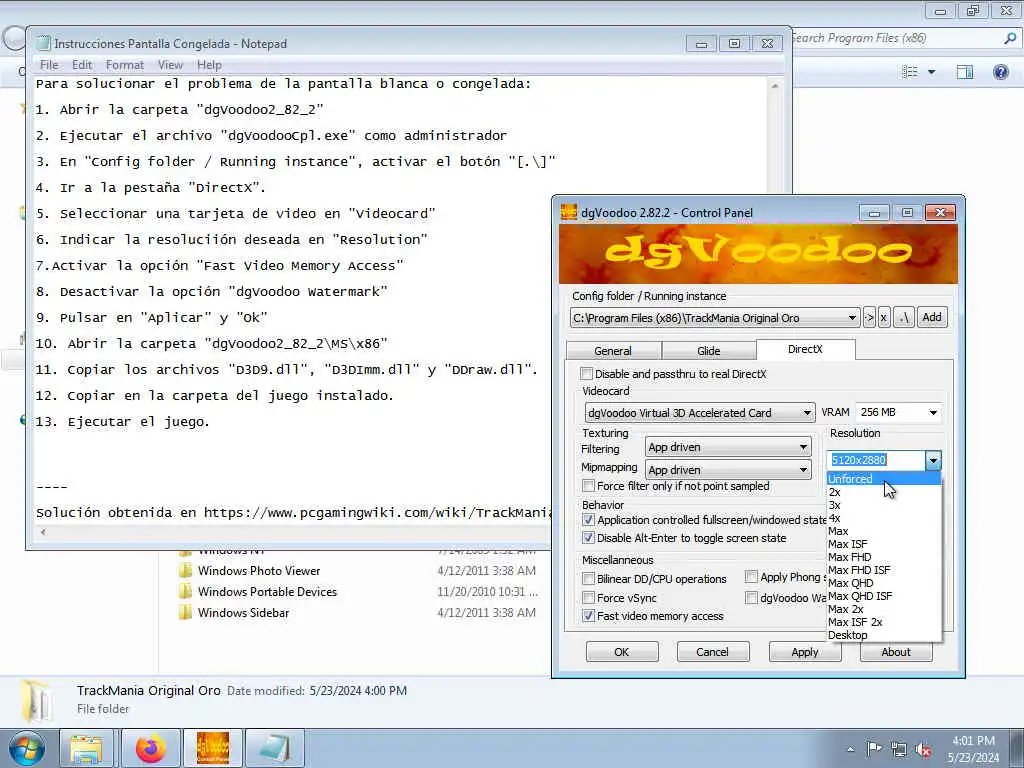Viewport: 1024px width, 768px height.
Task: Click Notepad's horizontal scrollbar left arrow
Action: pos(43,532)
